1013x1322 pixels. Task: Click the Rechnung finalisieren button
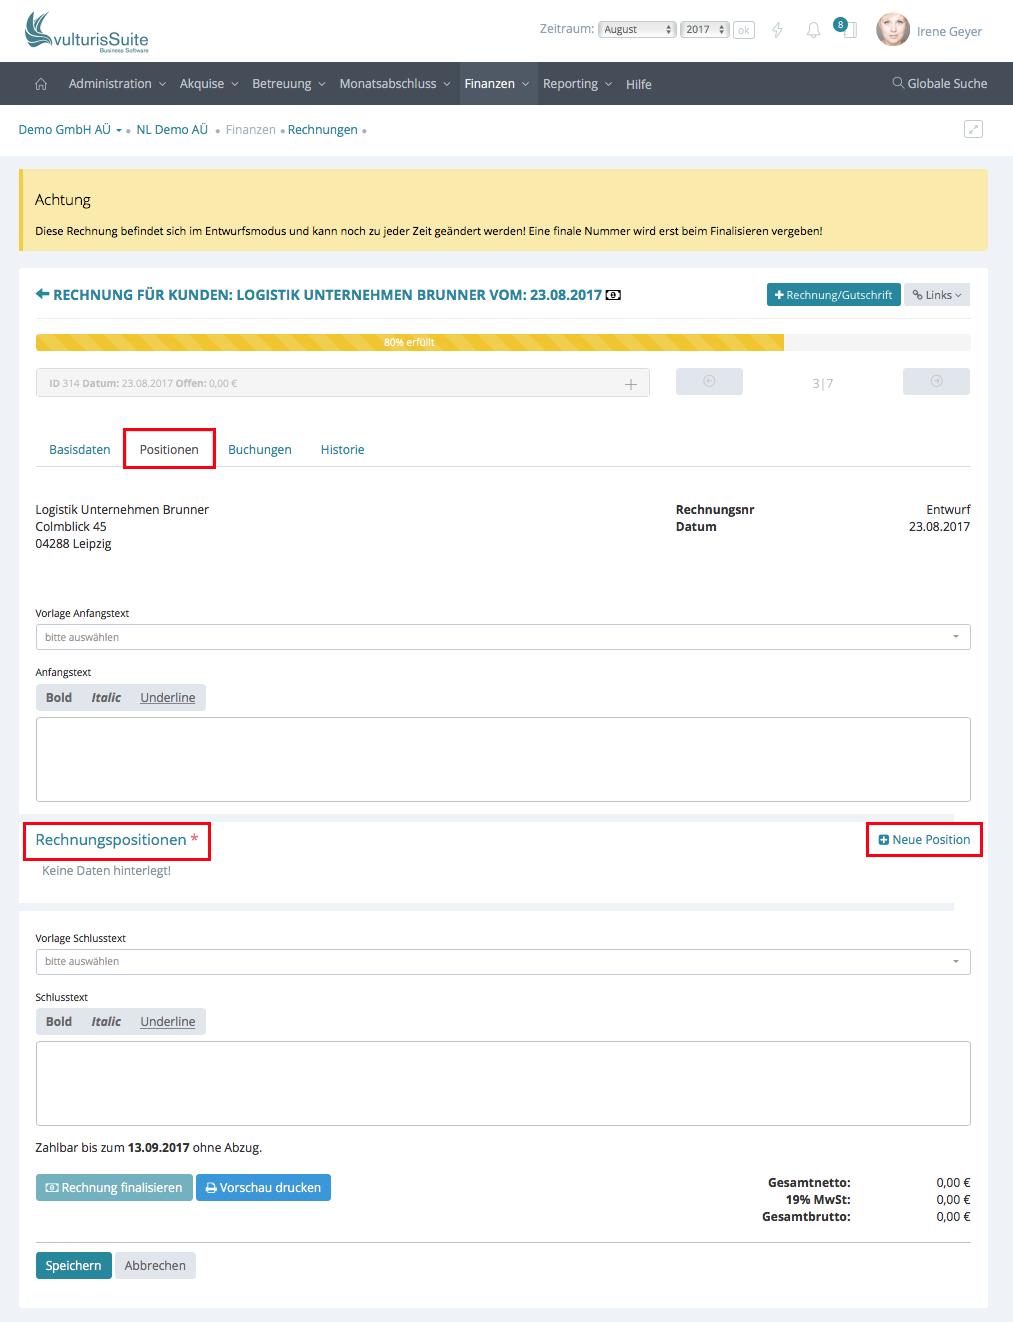point(114,1188)
